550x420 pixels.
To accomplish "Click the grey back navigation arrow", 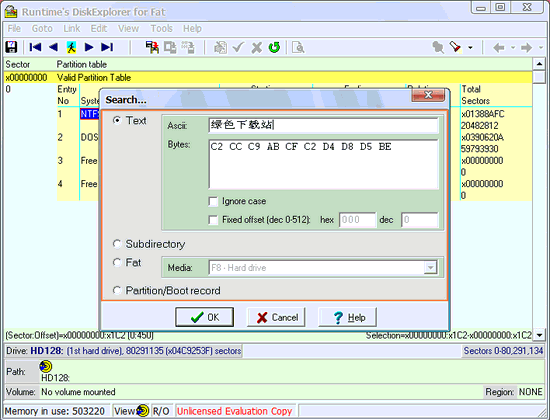I will [499, 47].
